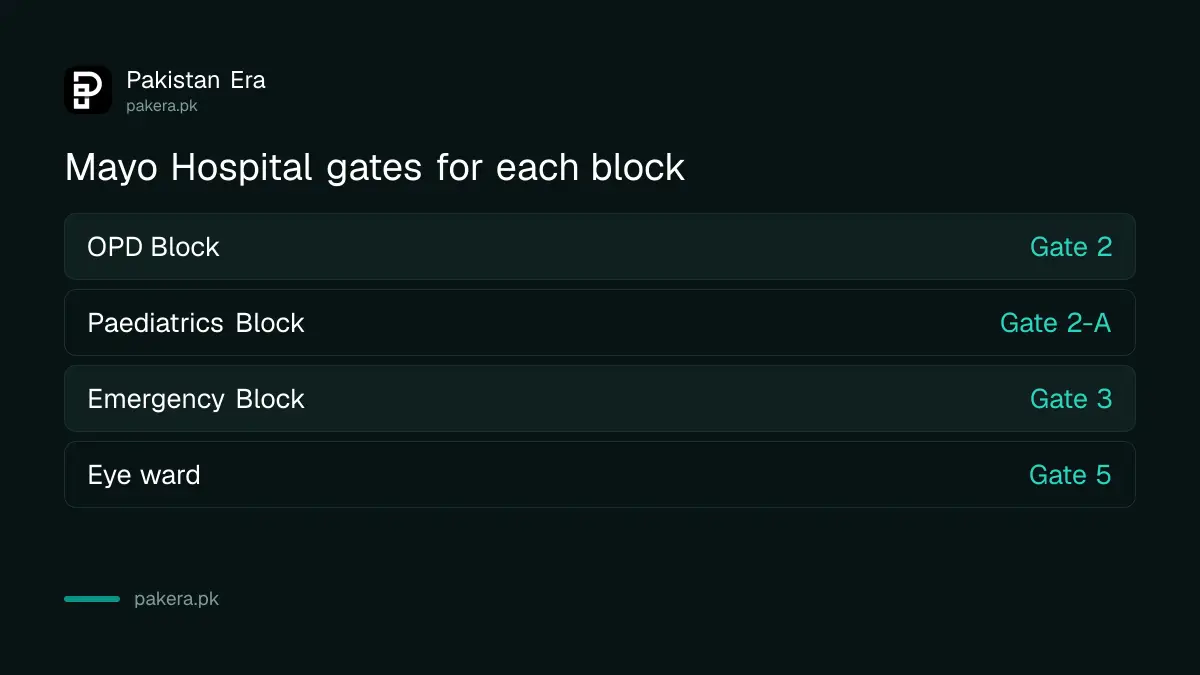Open the pakera.pk footer link
This screenshot has height=675, width=1200.
pos(176,600)
